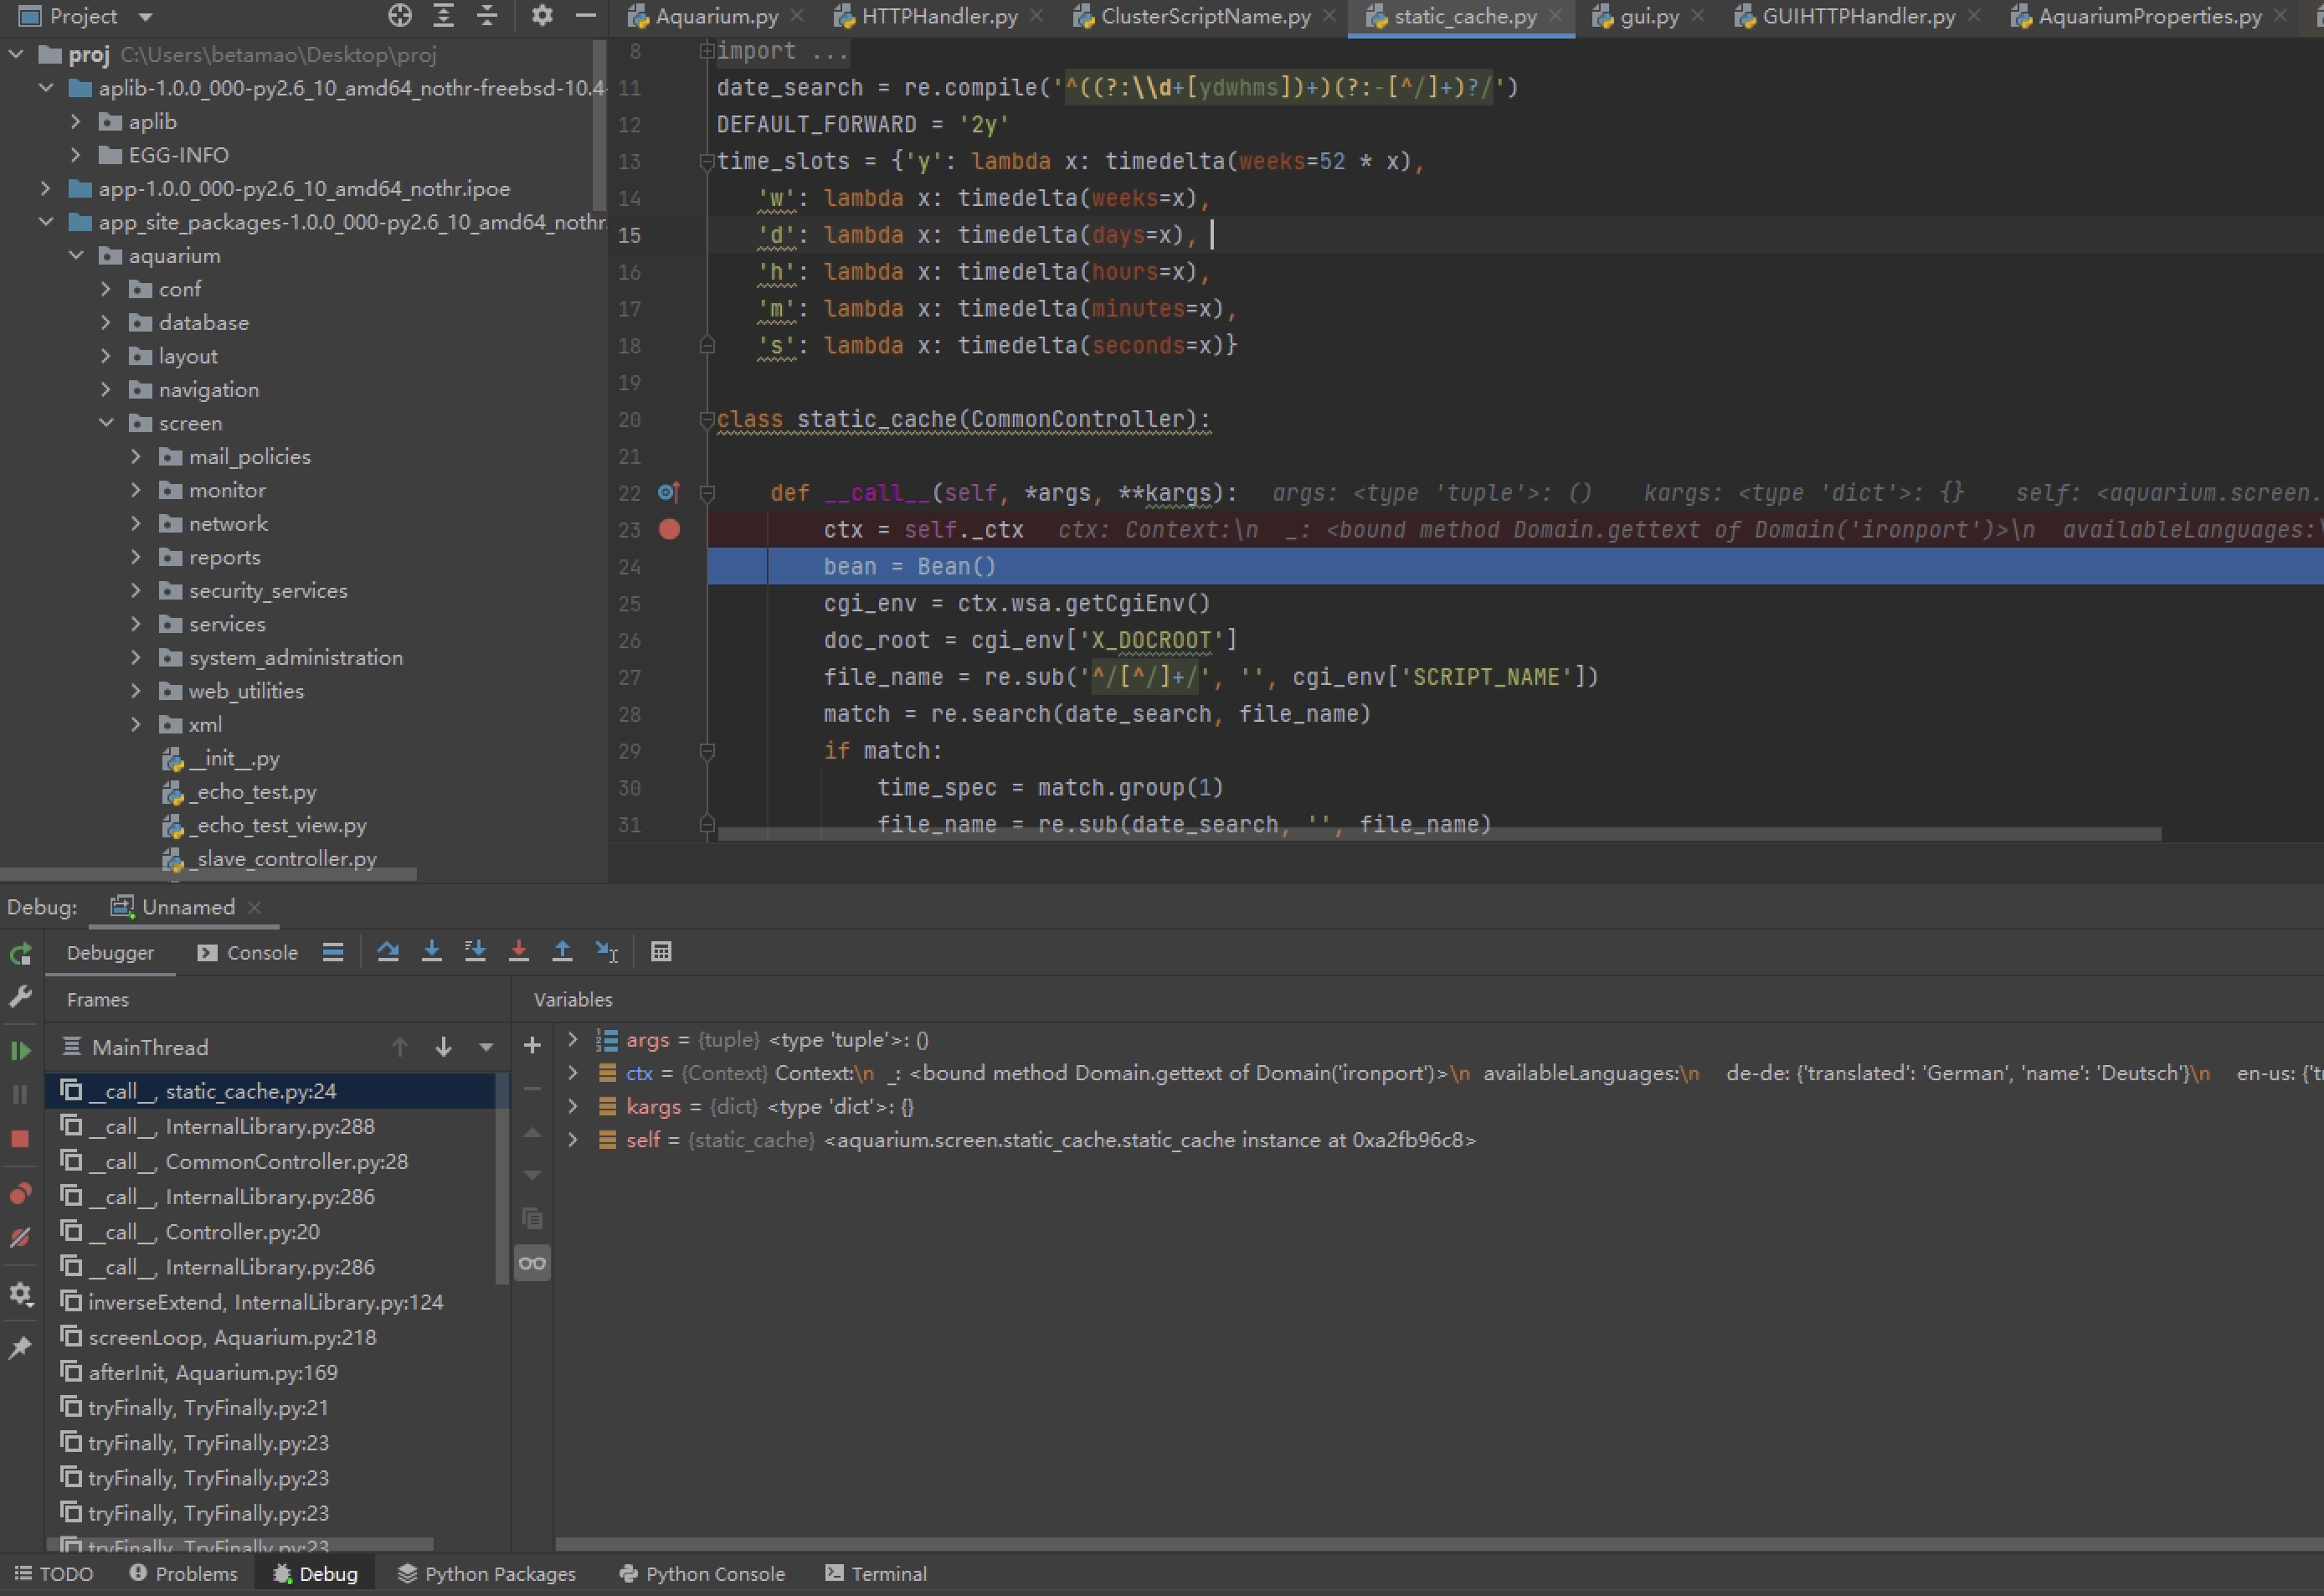
Task: Close the Unnamed debug session tab
Action: pos(254,907)
